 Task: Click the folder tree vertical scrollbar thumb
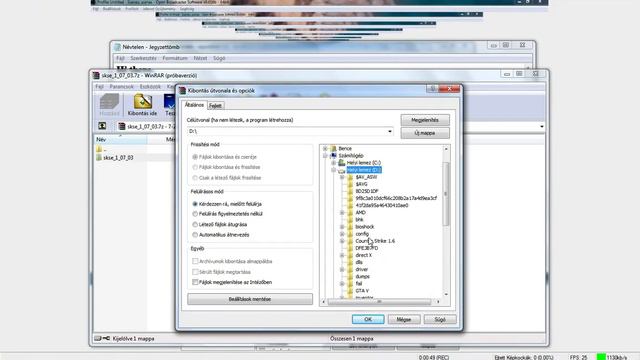[446, 194]
